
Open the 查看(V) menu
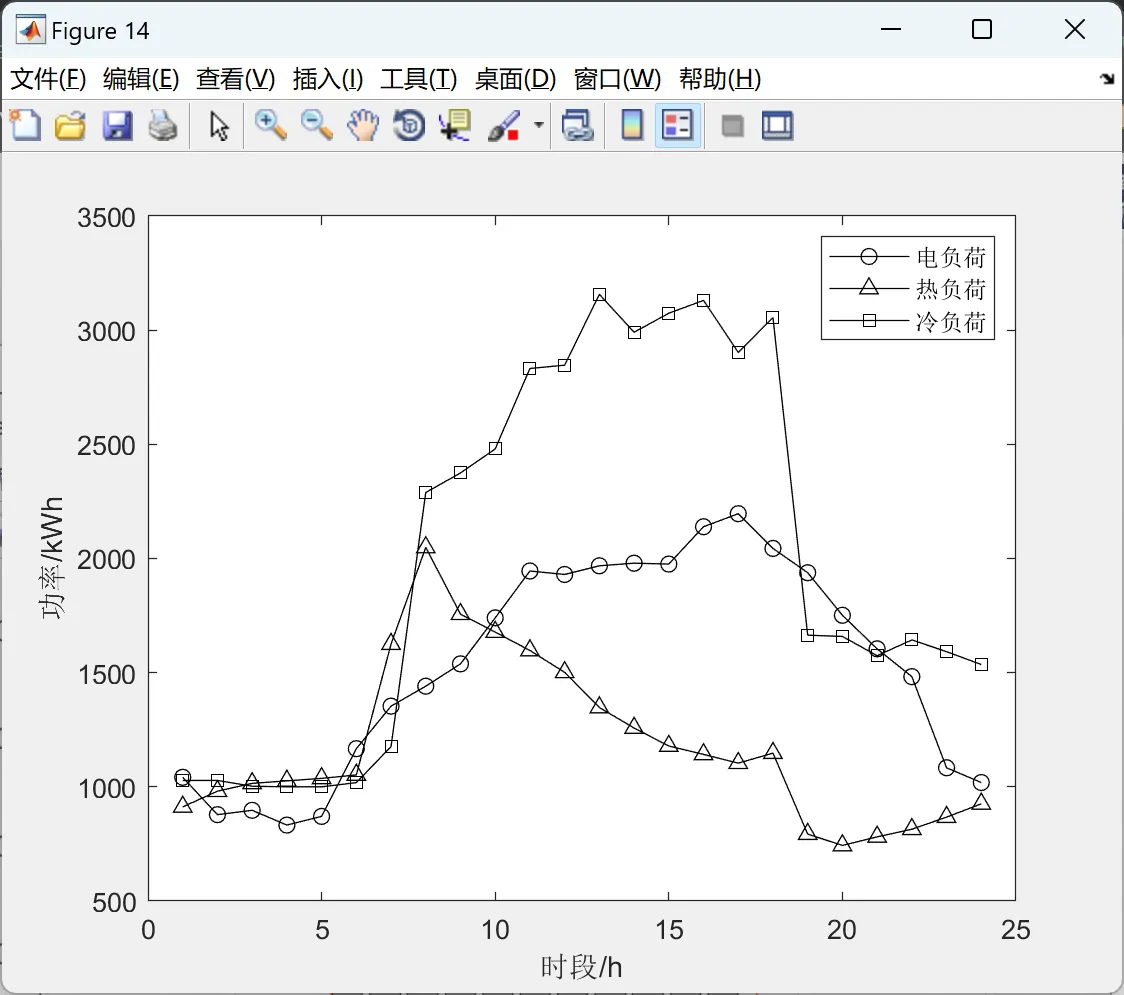tap(235, 79)
